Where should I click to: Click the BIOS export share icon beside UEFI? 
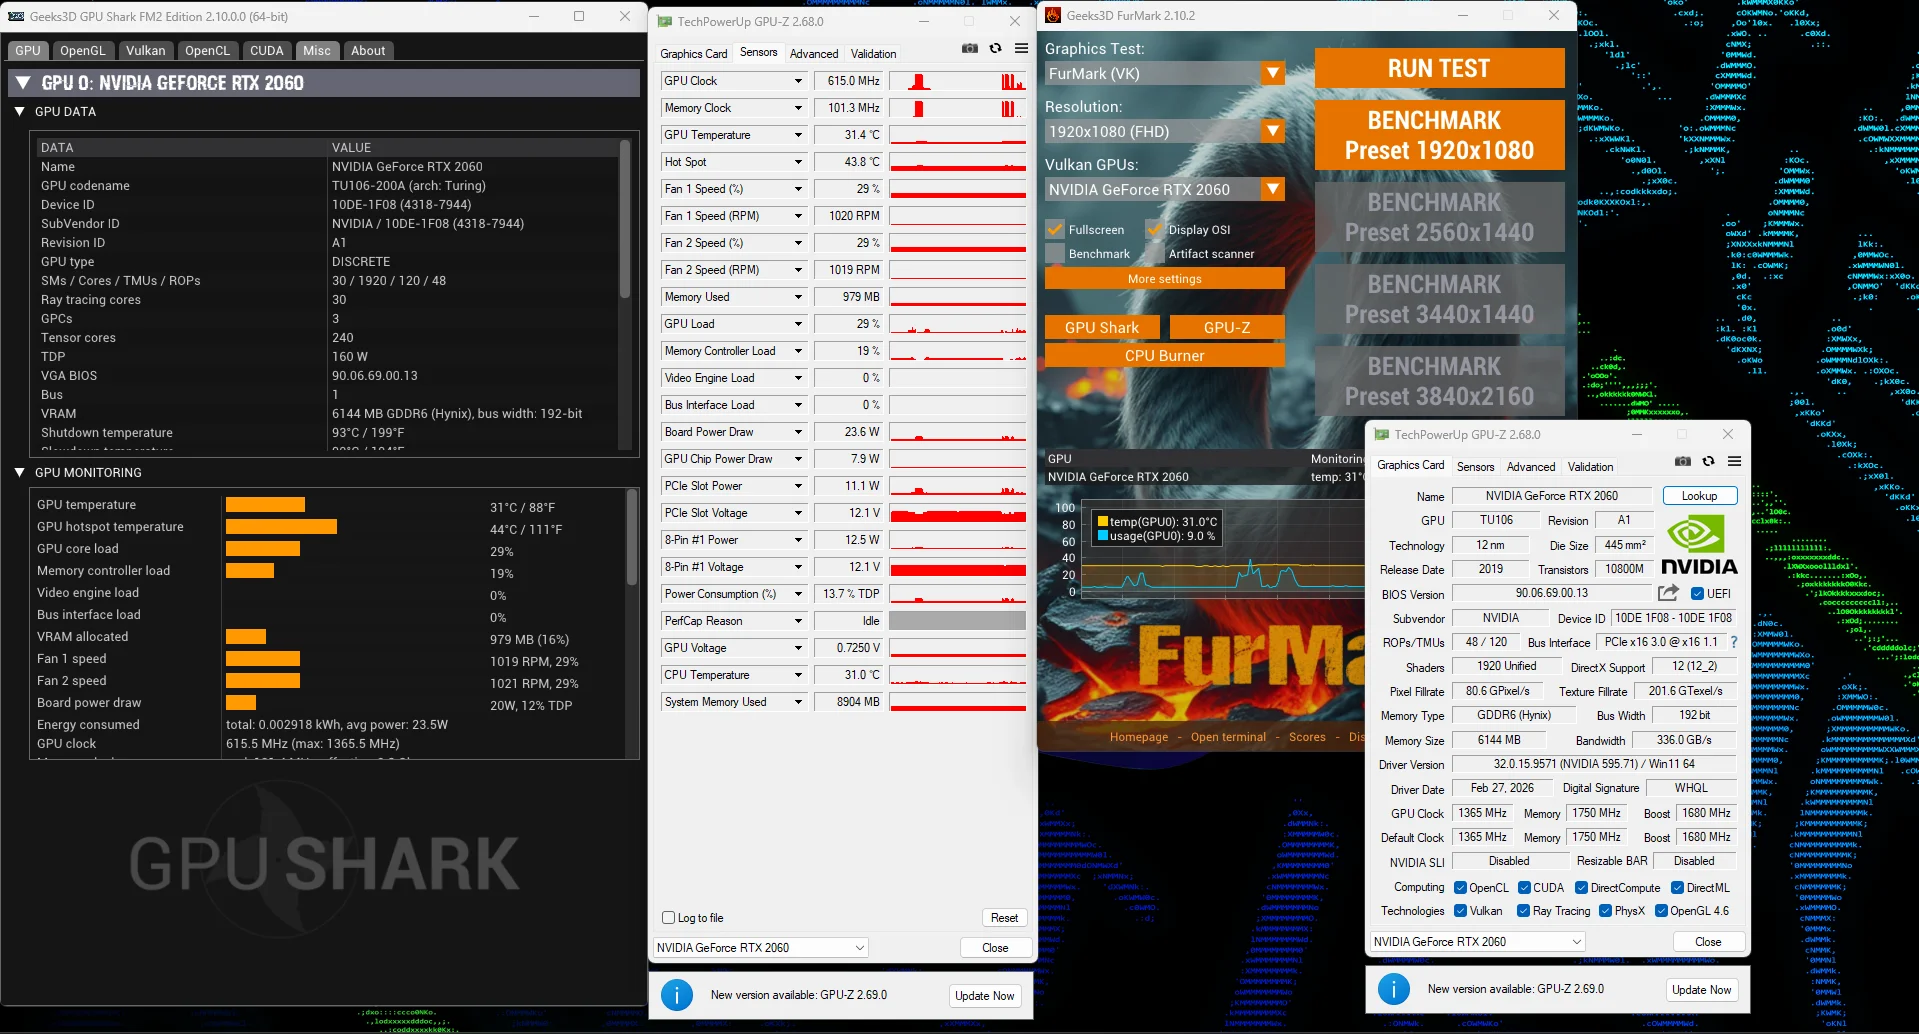point(1668,593)
